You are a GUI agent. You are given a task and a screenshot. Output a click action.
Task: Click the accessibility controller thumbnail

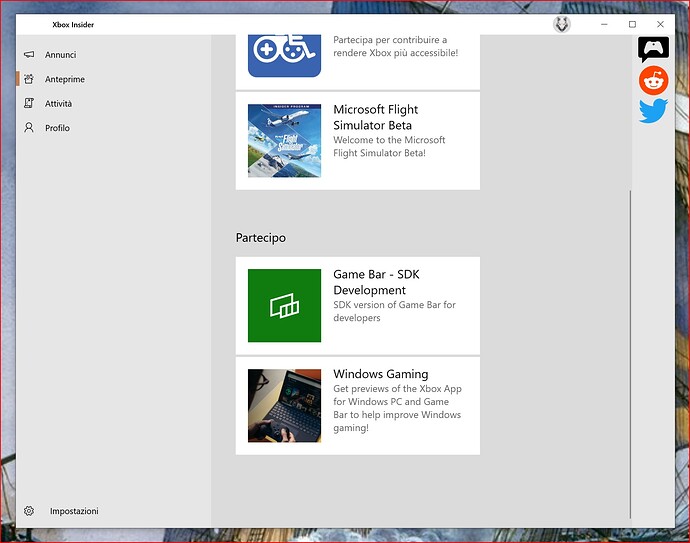coord(284,55)
